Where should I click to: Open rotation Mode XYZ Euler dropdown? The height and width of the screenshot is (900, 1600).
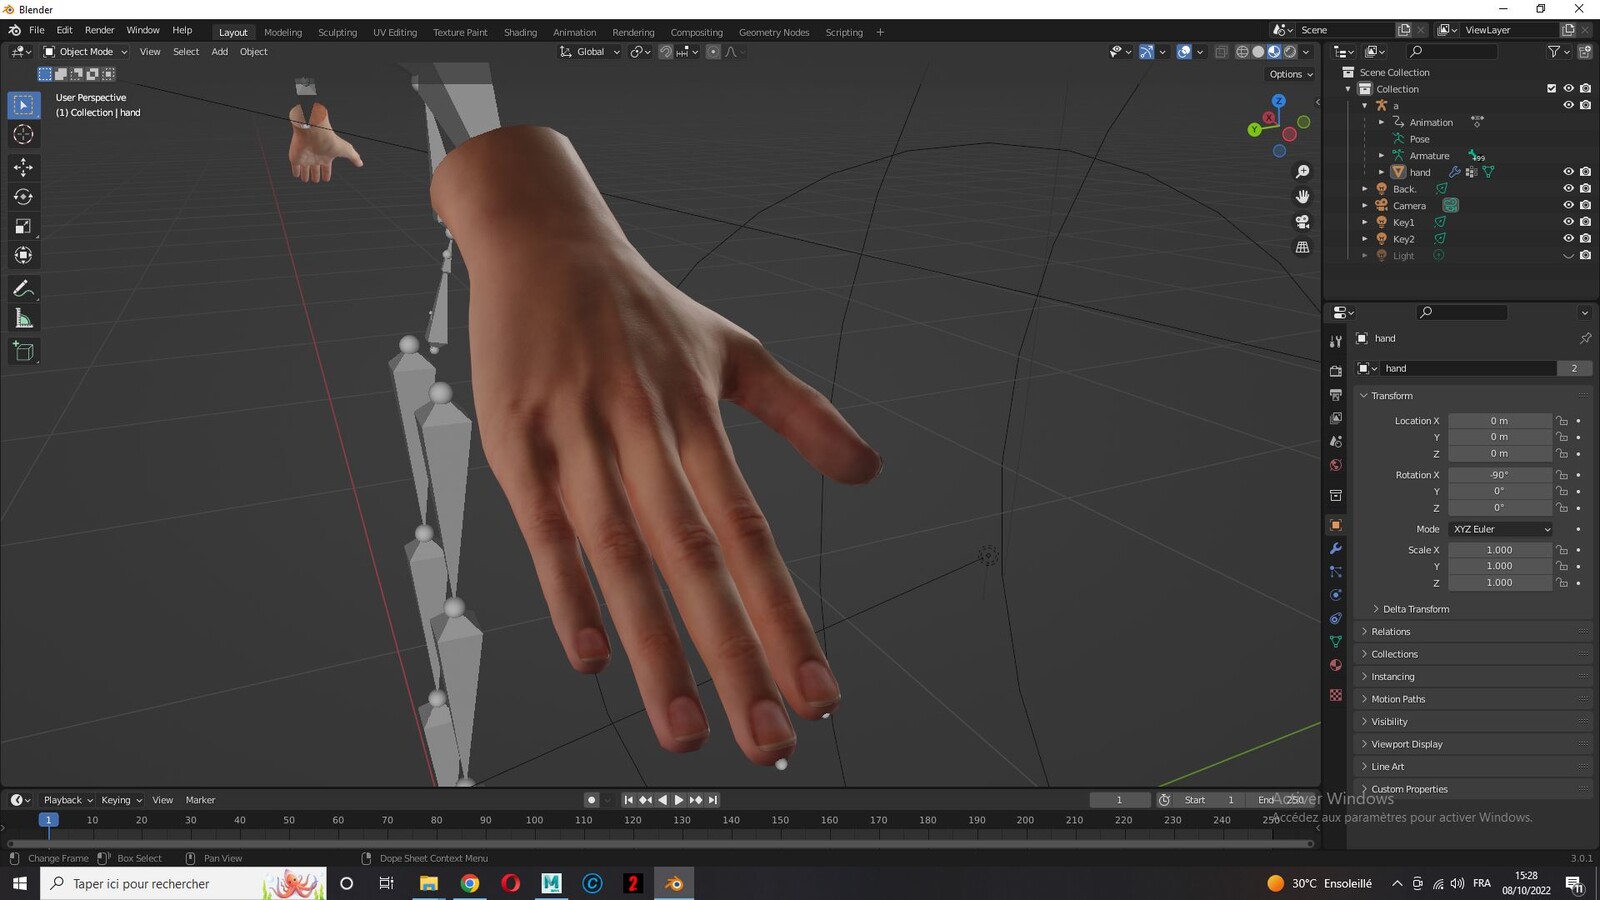click(1500, 529)
